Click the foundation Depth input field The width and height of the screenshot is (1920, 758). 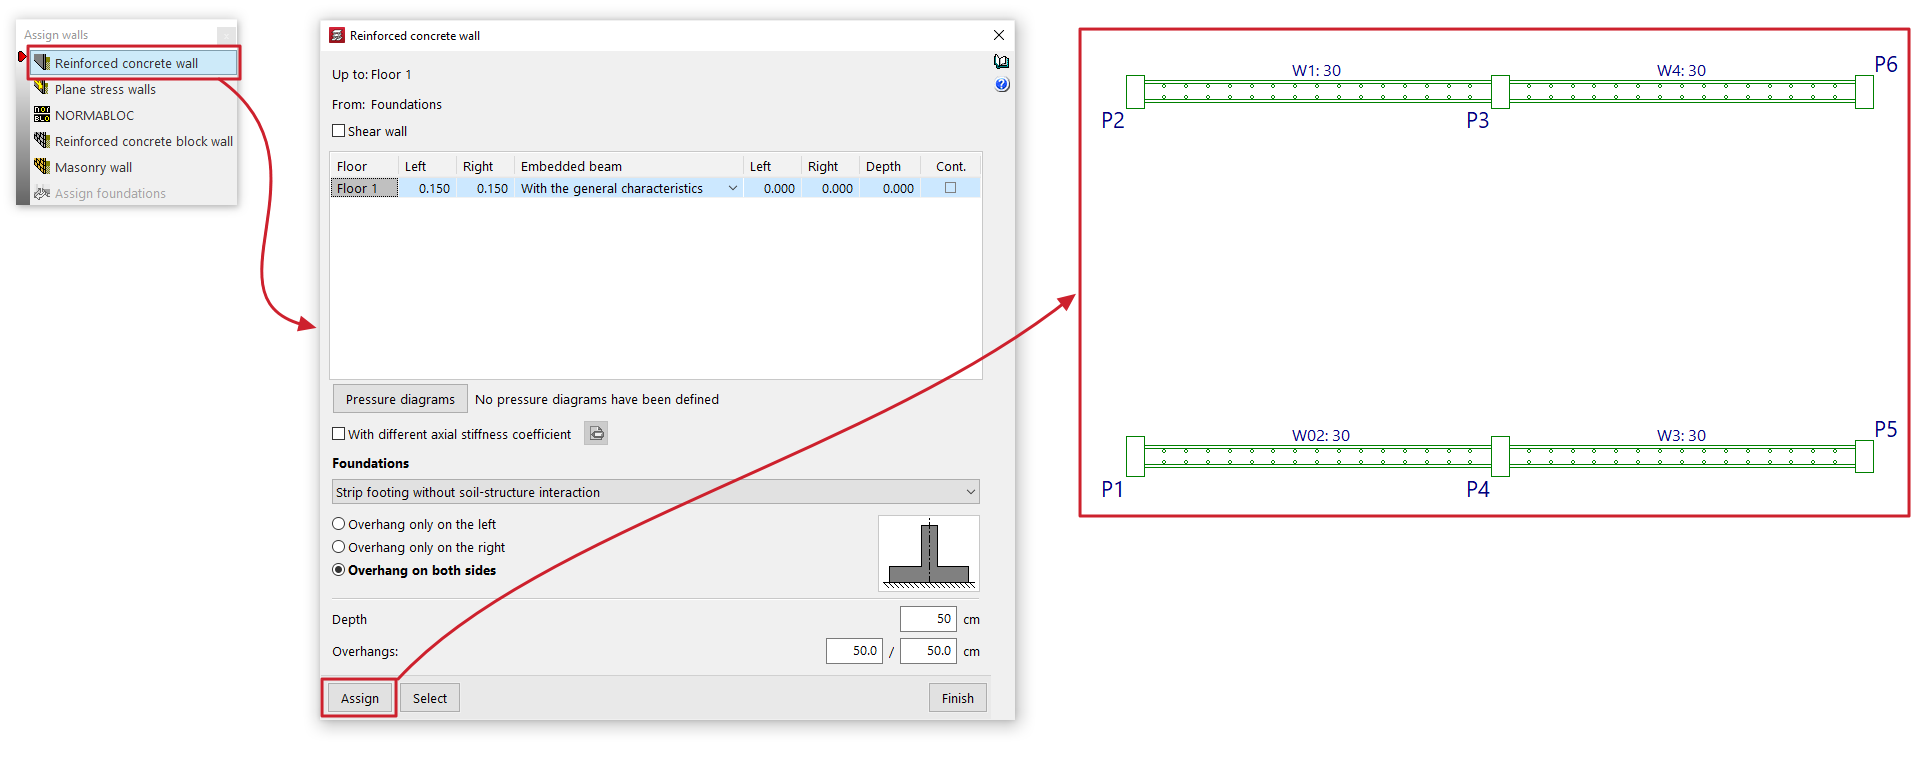coord(928,619)
